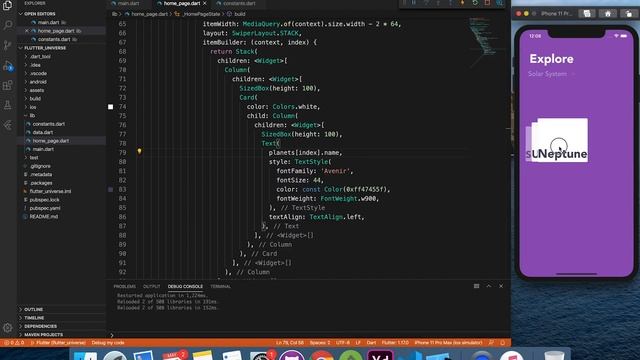
Task: Trigger Flutter hot reload lightning icon
Action: (463, 3)
